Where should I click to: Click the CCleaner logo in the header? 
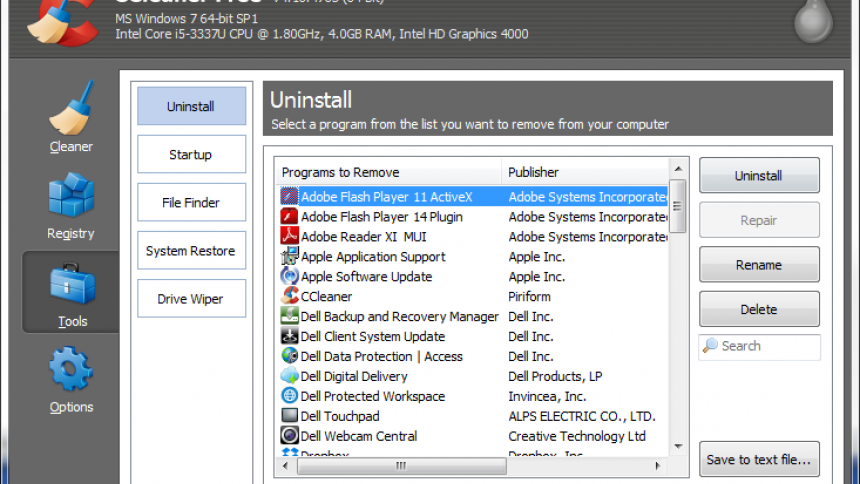[x=63, y=22]
